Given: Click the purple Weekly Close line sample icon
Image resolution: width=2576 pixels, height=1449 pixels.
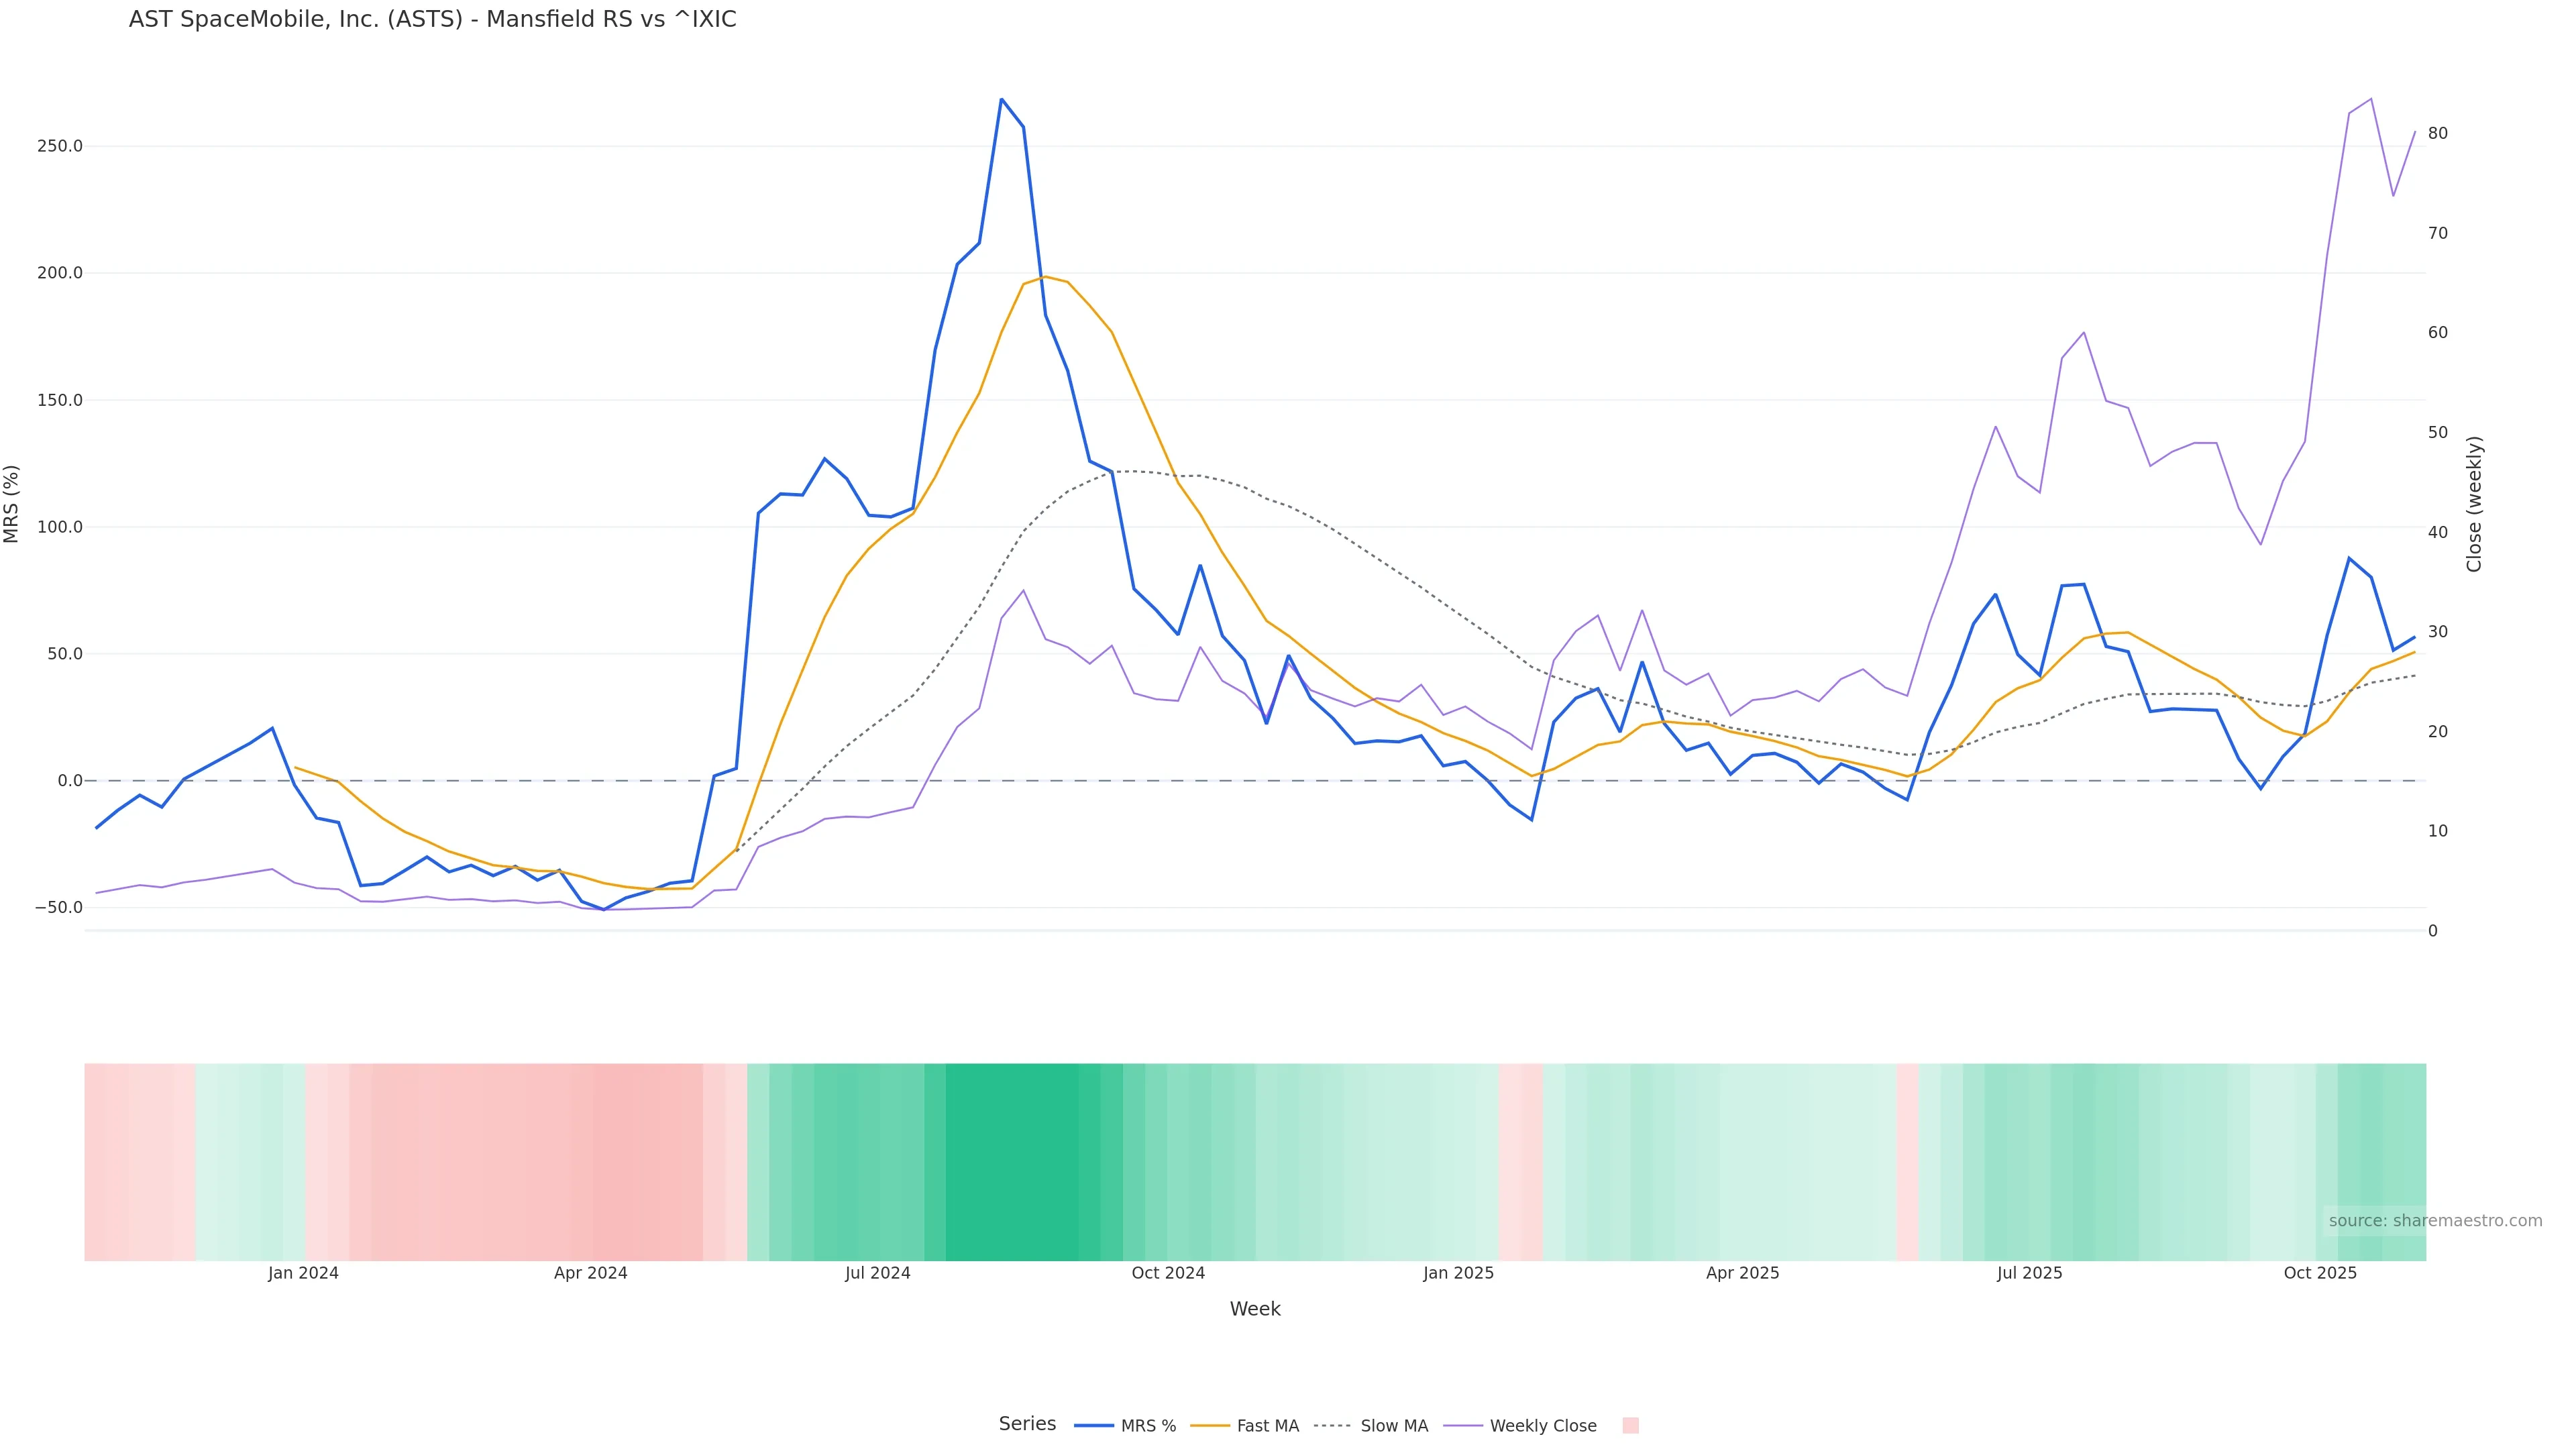Looking at the screenshot, I should [1462, 1426].
